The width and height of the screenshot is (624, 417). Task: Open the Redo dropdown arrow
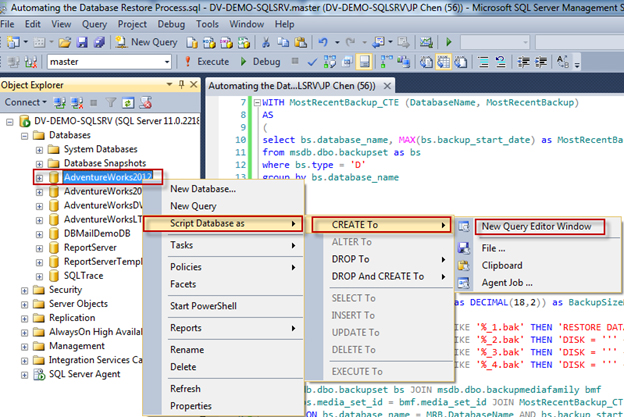364,42
